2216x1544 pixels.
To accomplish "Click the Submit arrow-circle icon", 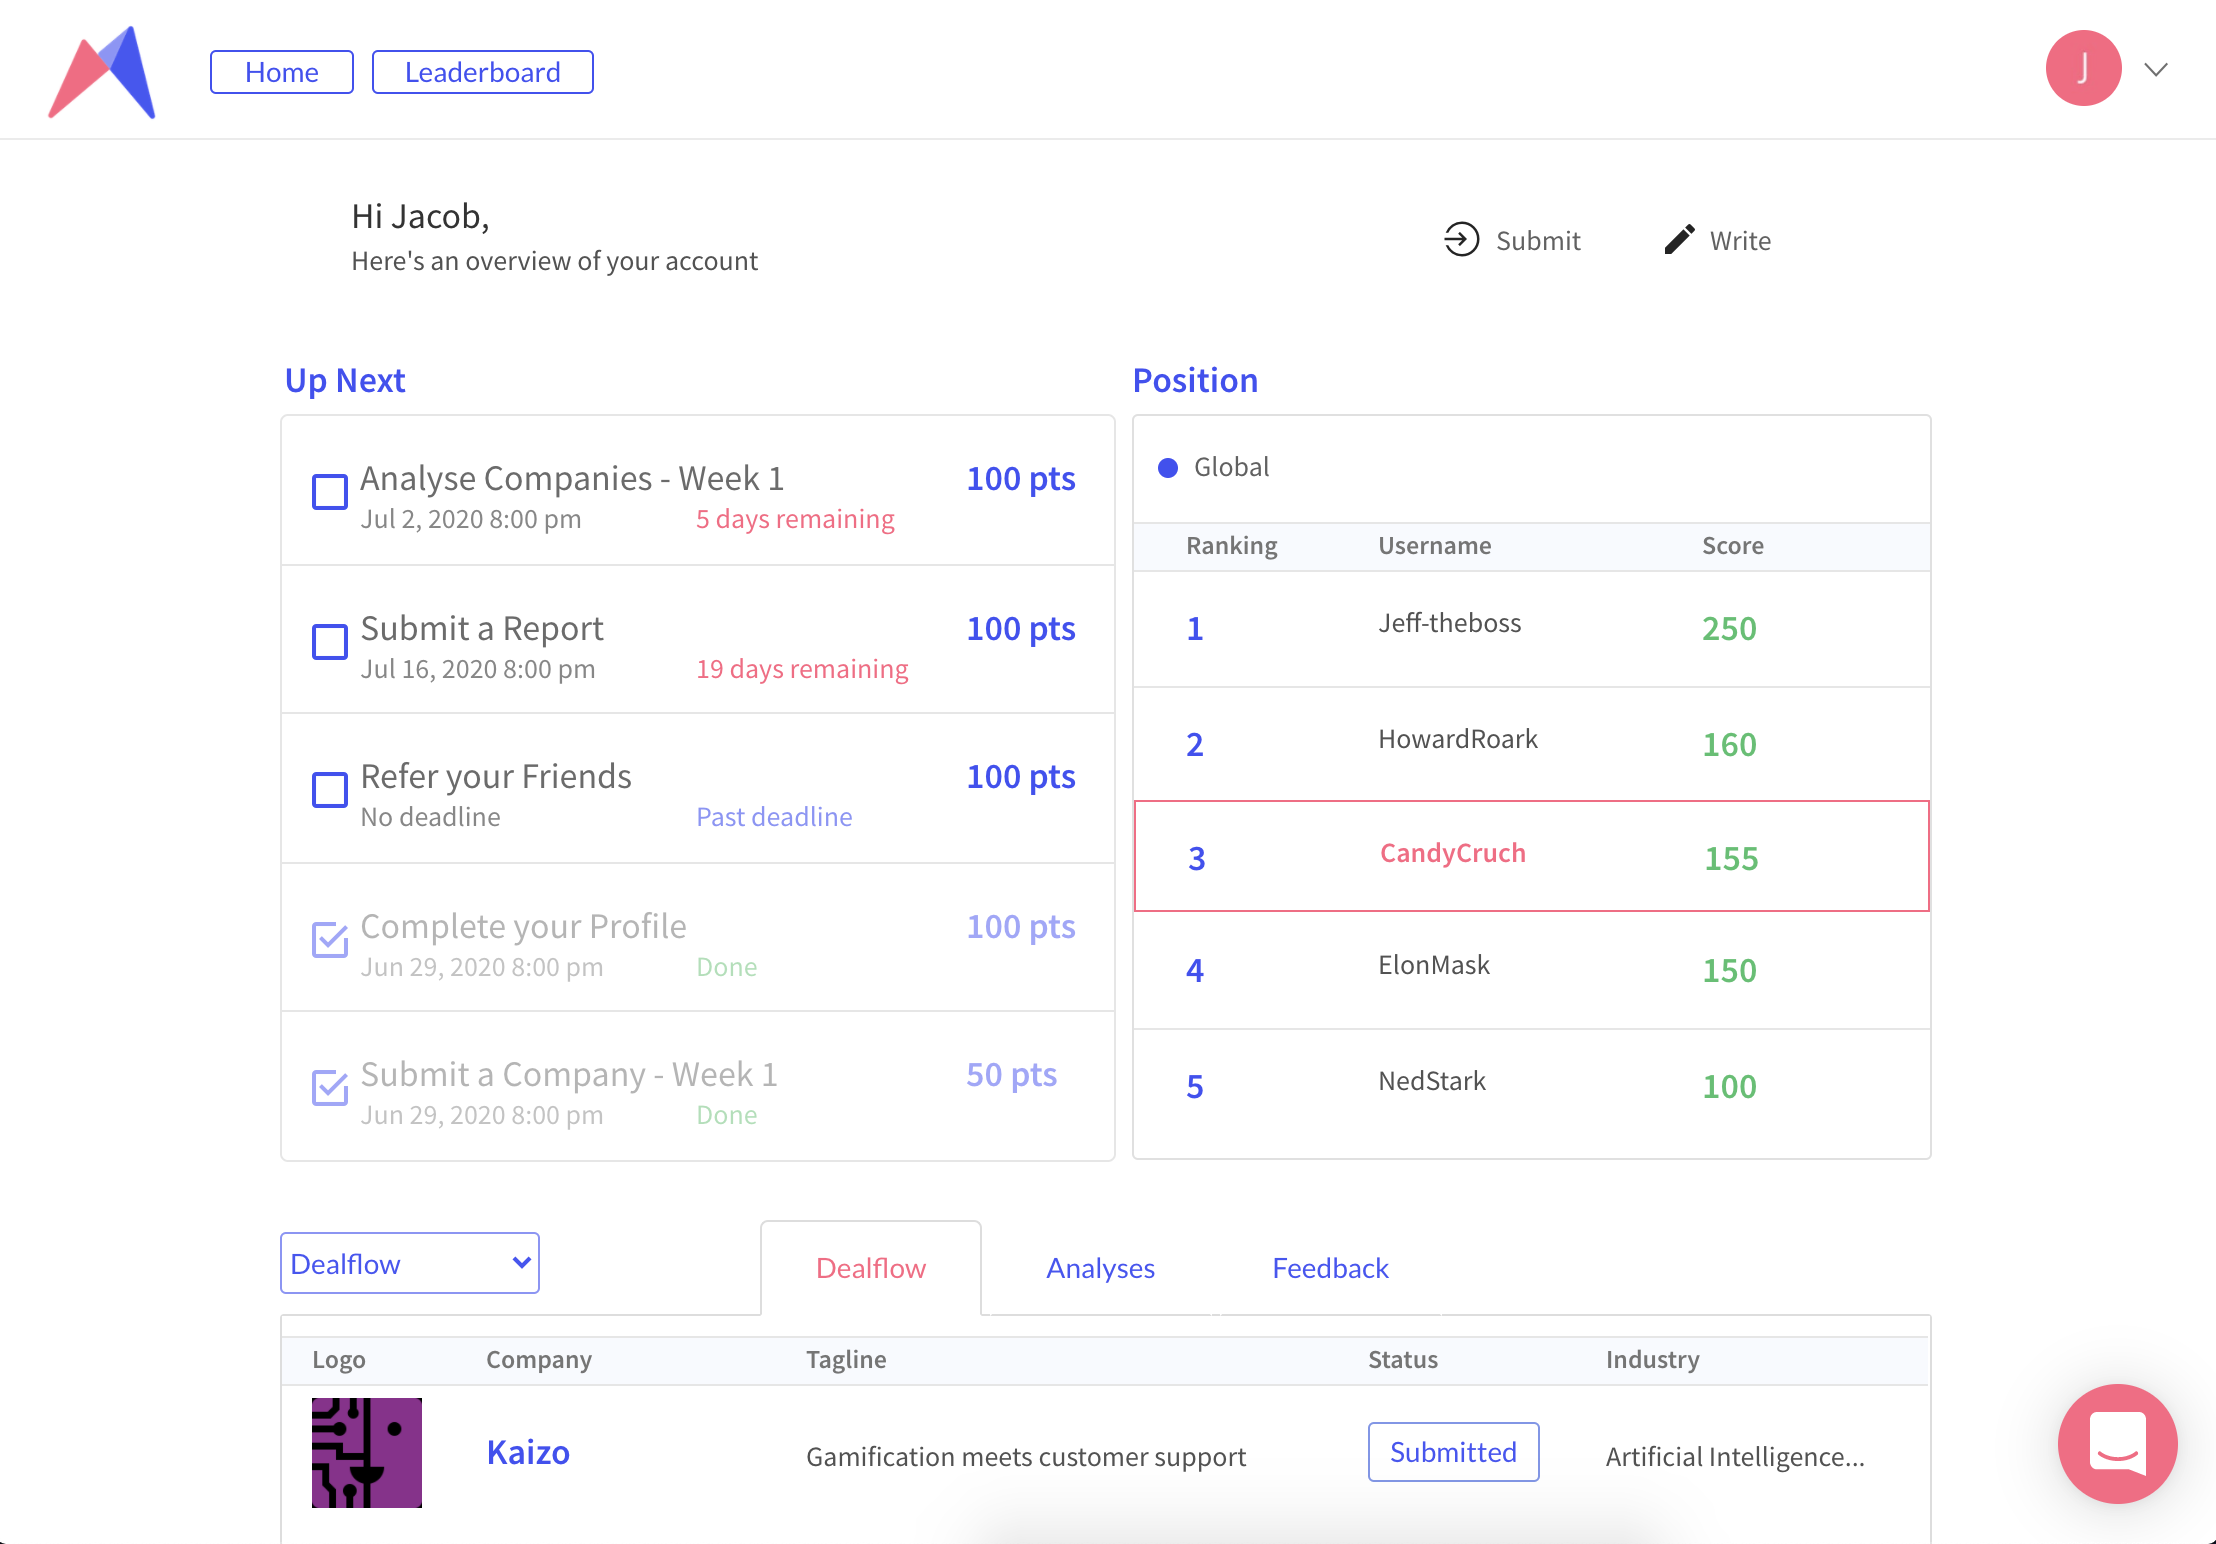I will (x=1461, y=240).
